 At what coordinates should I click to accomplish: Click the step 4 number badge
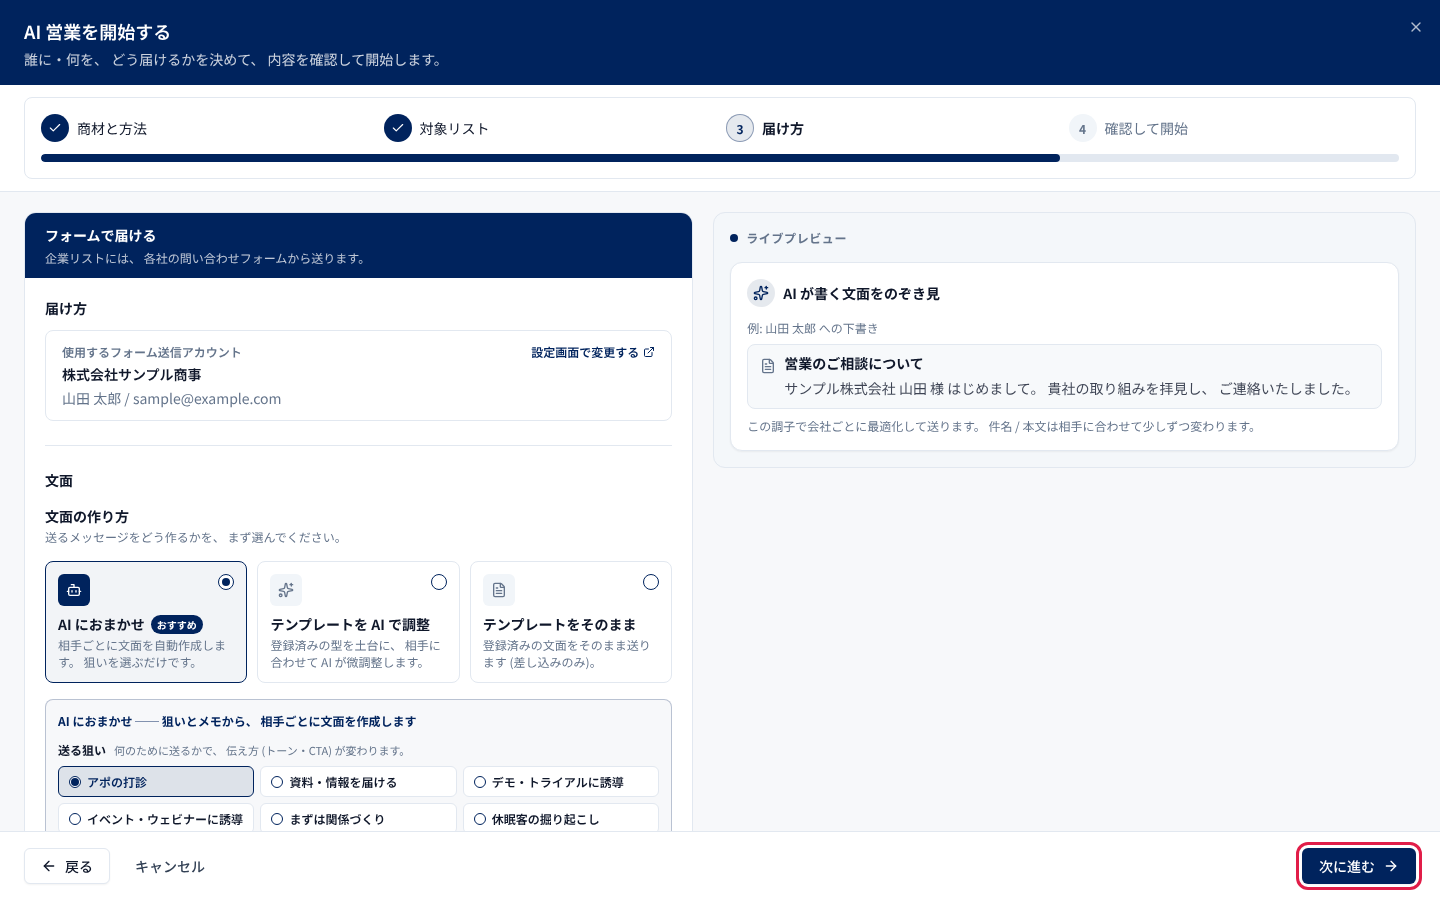[x=1082, y=128]
